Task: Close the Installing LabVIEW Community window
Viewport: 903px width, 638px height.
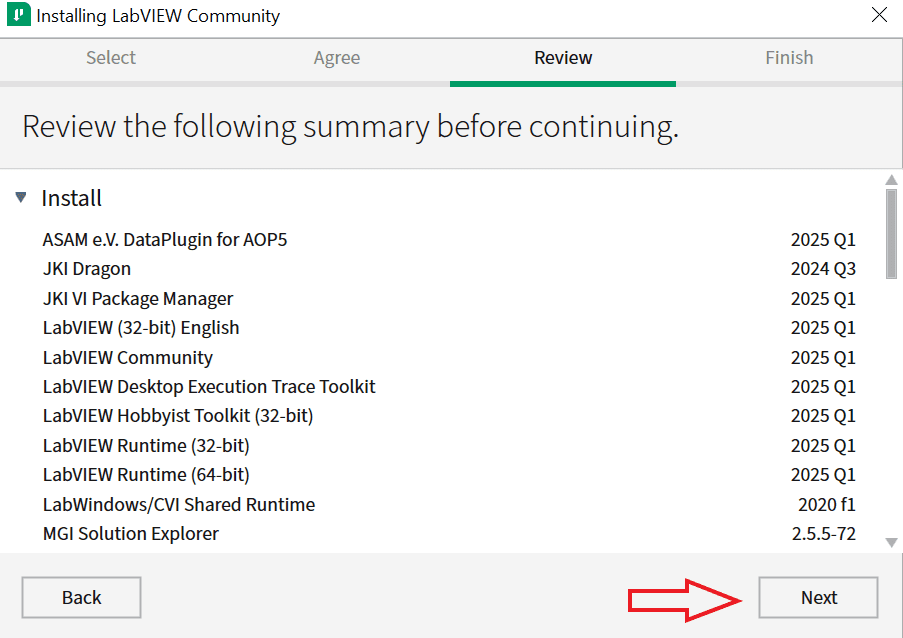Action: 878,15
